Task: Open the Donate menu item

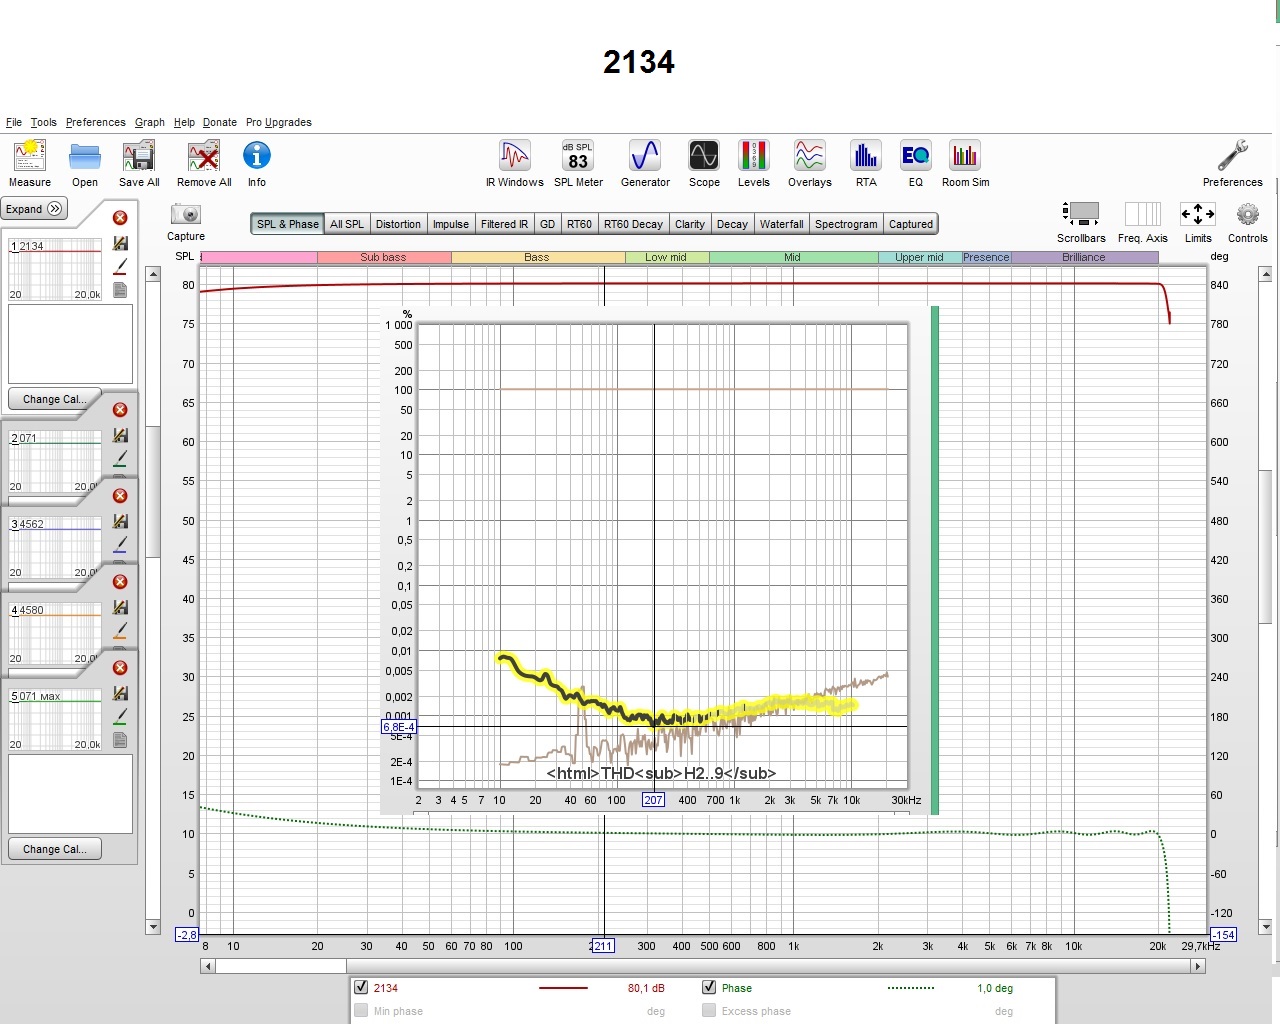Action: coord(220,122)
